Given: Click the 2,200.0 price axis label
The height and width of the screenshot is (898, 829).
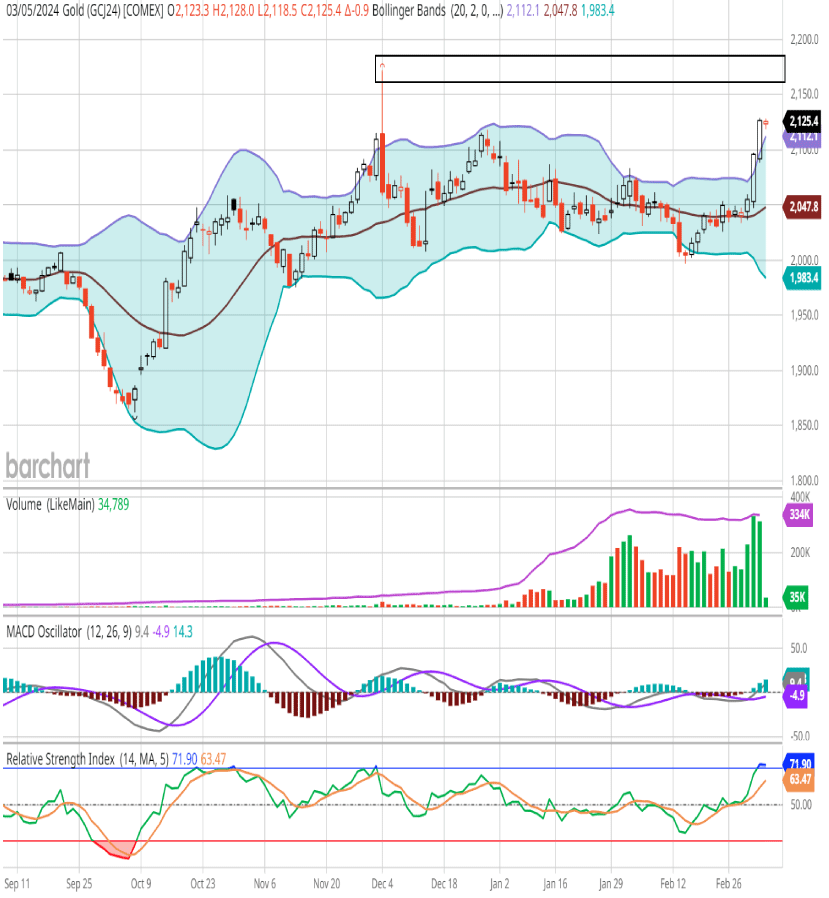Looking at the screenshot, I should point(803,40).
